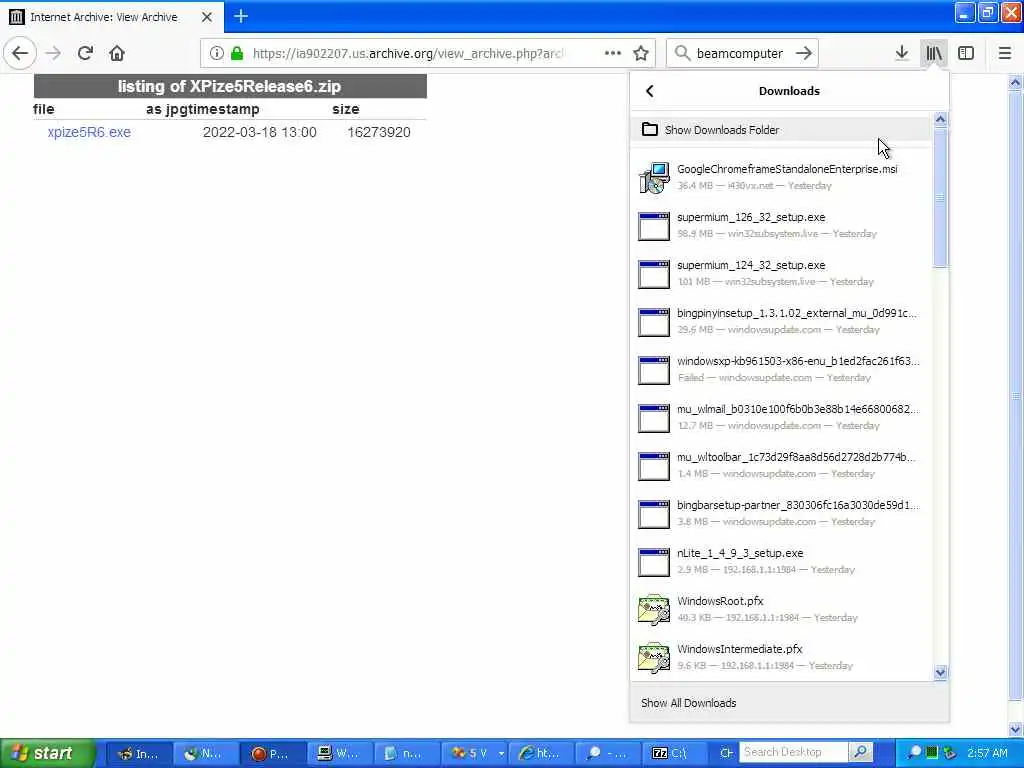
Task: Open supermium_126_32_setup.exe download
Action: point(781,225)
